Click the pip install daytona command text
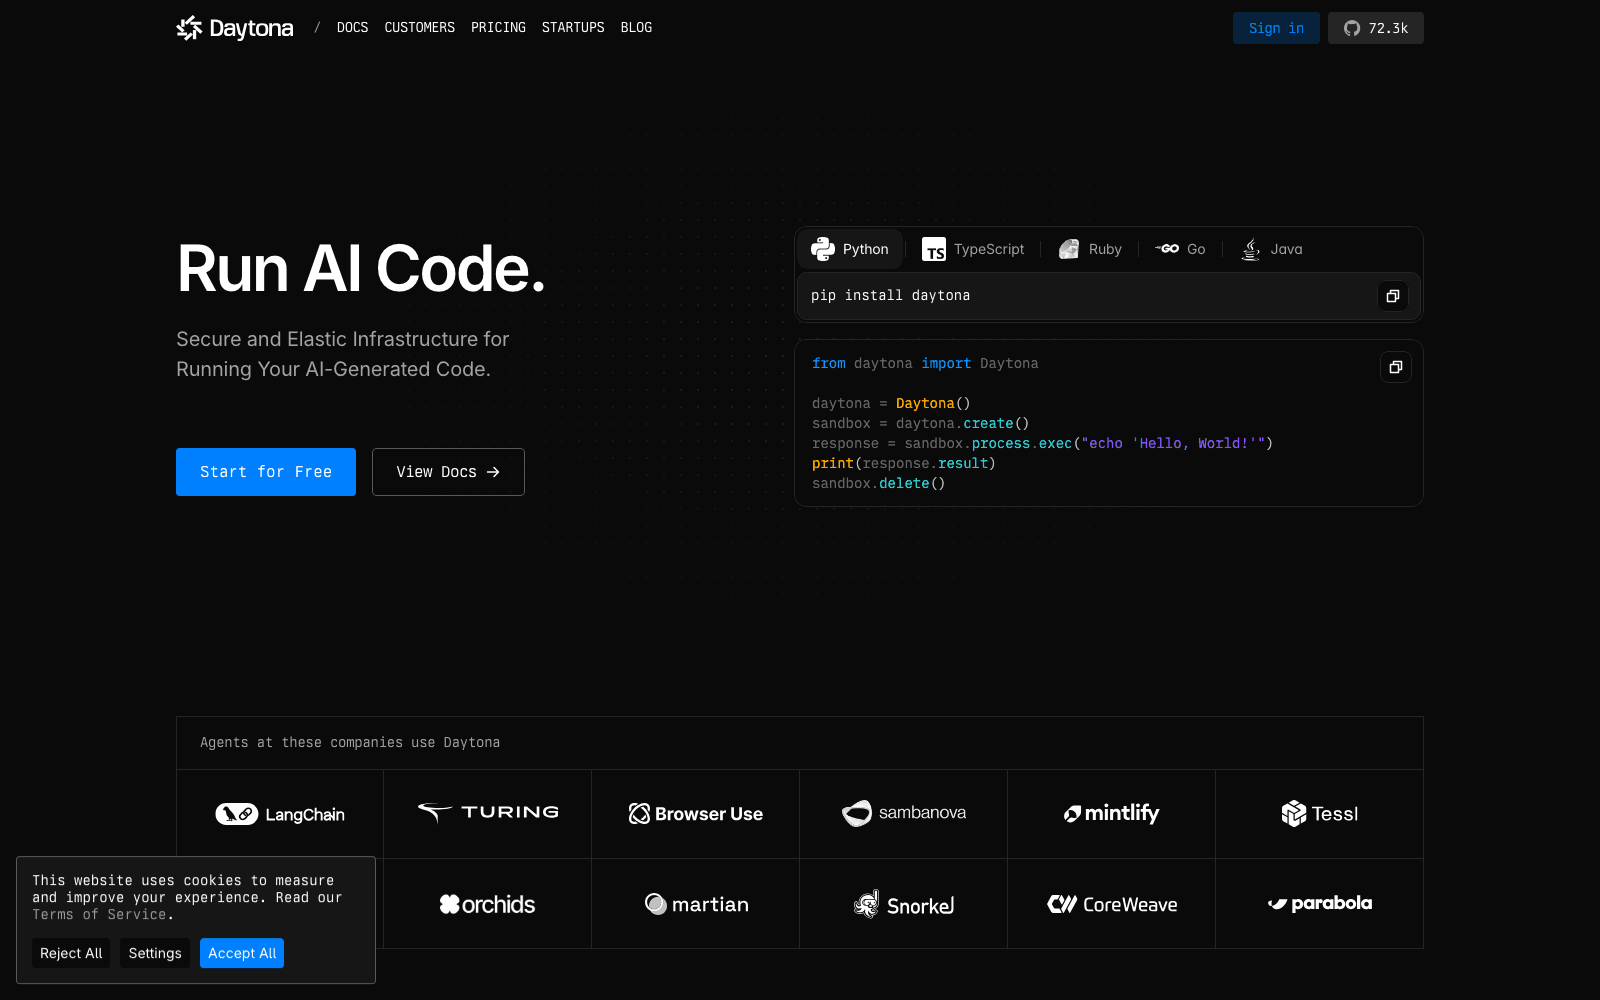The image size is (1600, 1000). point(891,295)
